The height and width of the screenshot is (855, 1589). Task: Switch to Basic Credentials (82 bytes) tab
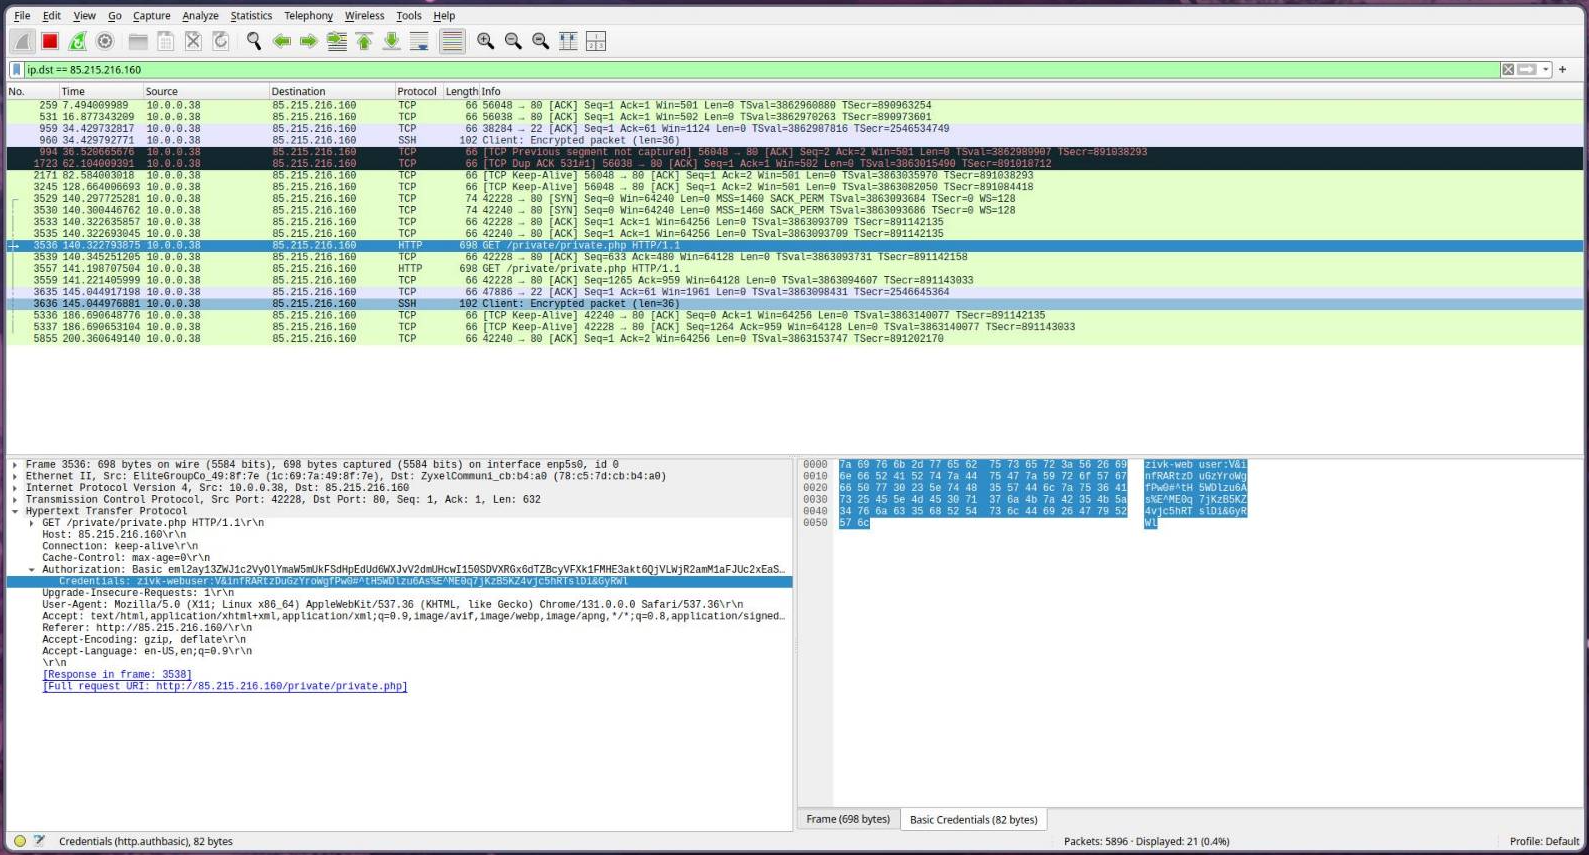[974, 819]
